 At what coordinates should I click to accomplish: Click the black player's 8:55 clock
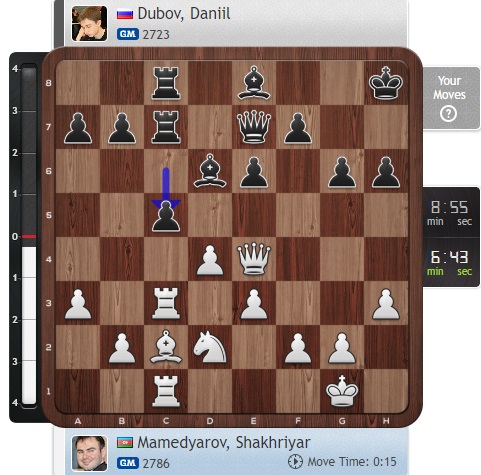click(451, 212)
